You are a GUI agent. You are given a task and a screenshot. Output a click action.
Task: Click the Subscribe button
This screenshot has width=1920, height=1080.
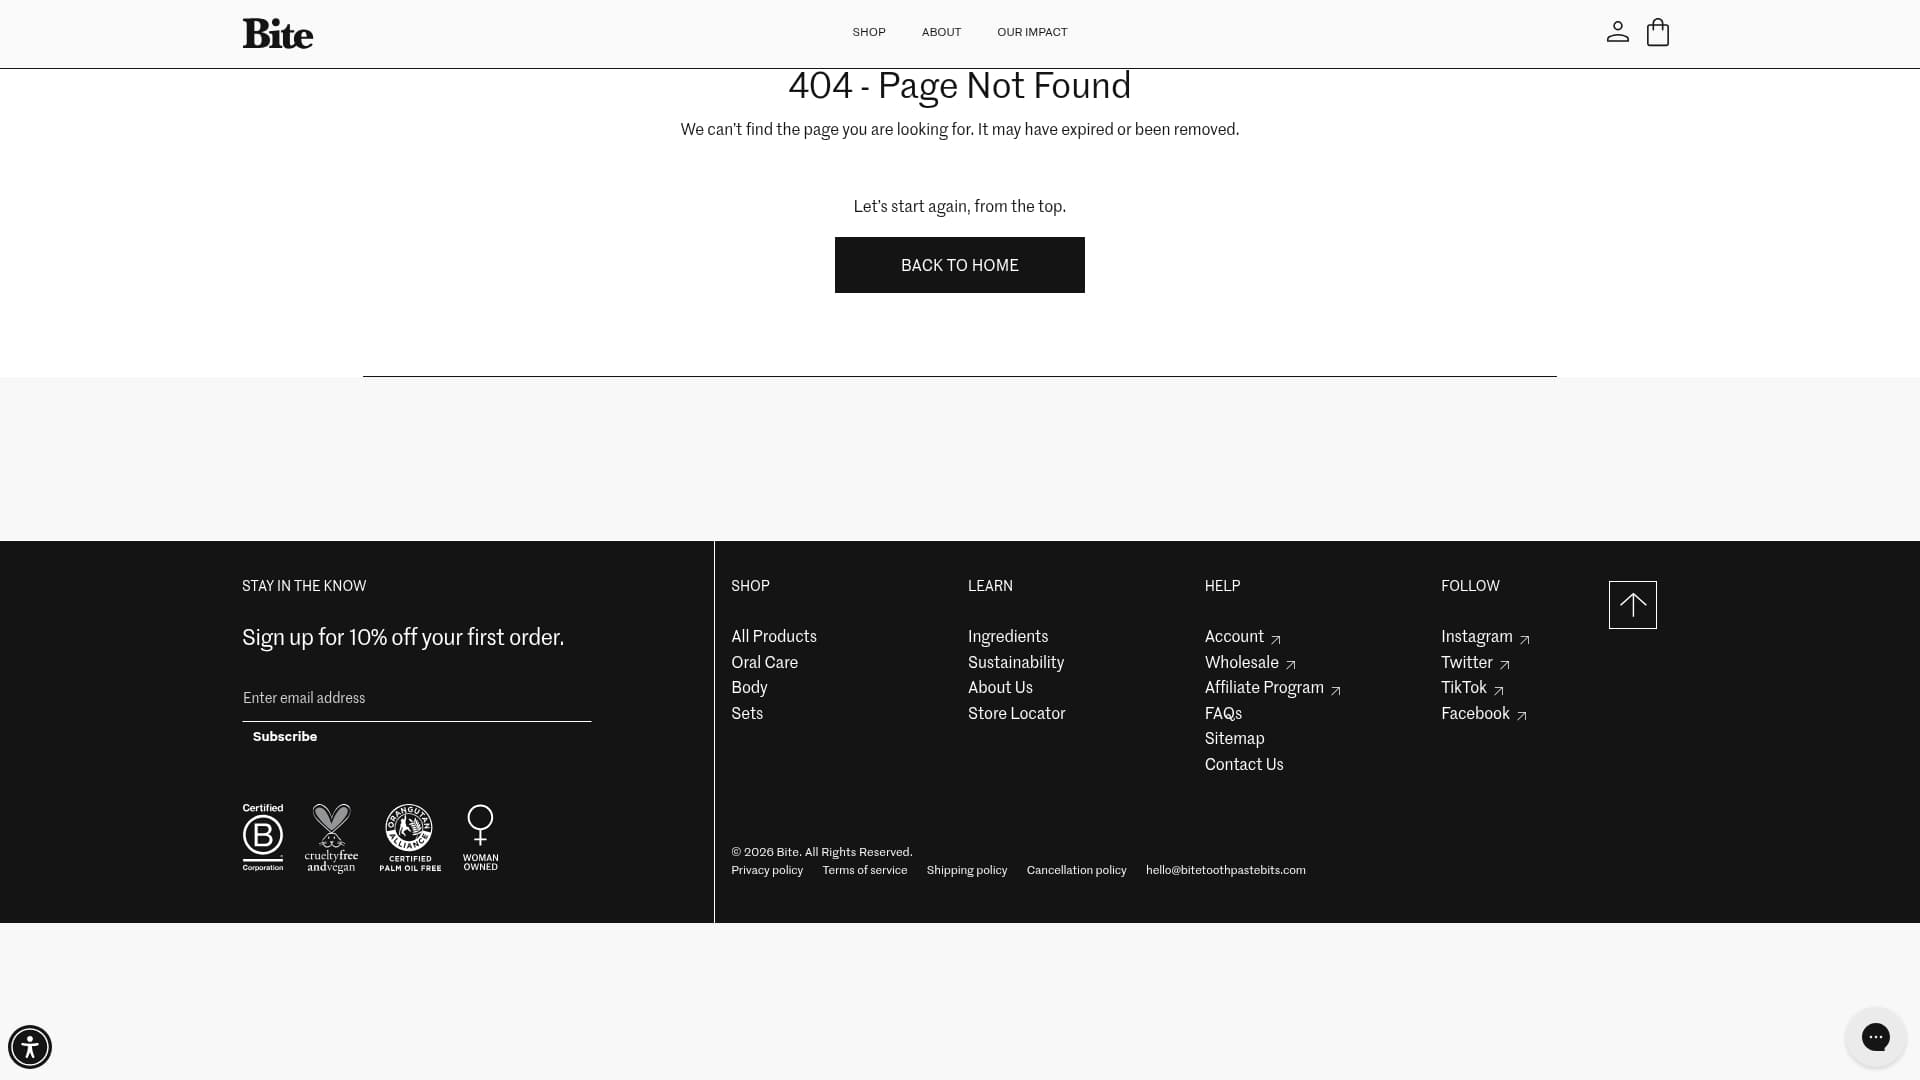click(x=285, y=737)
